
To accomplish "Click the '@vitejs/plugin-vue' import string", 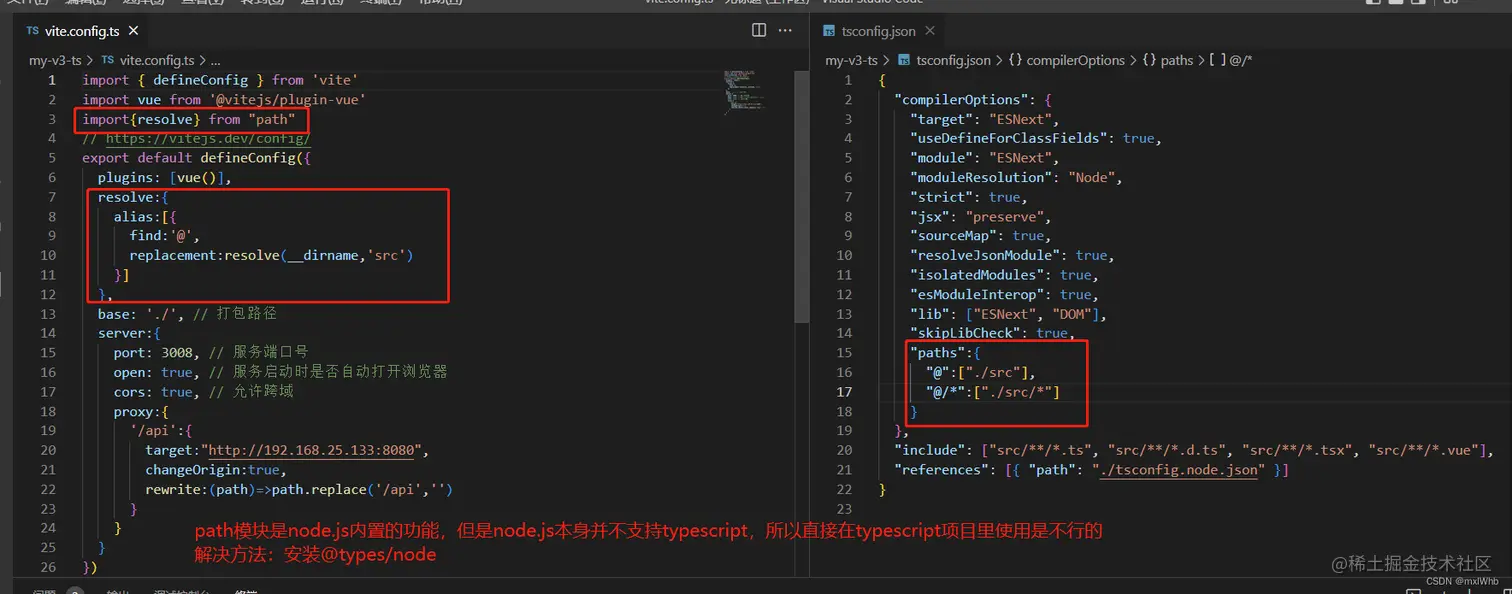I will pos(286,99).
